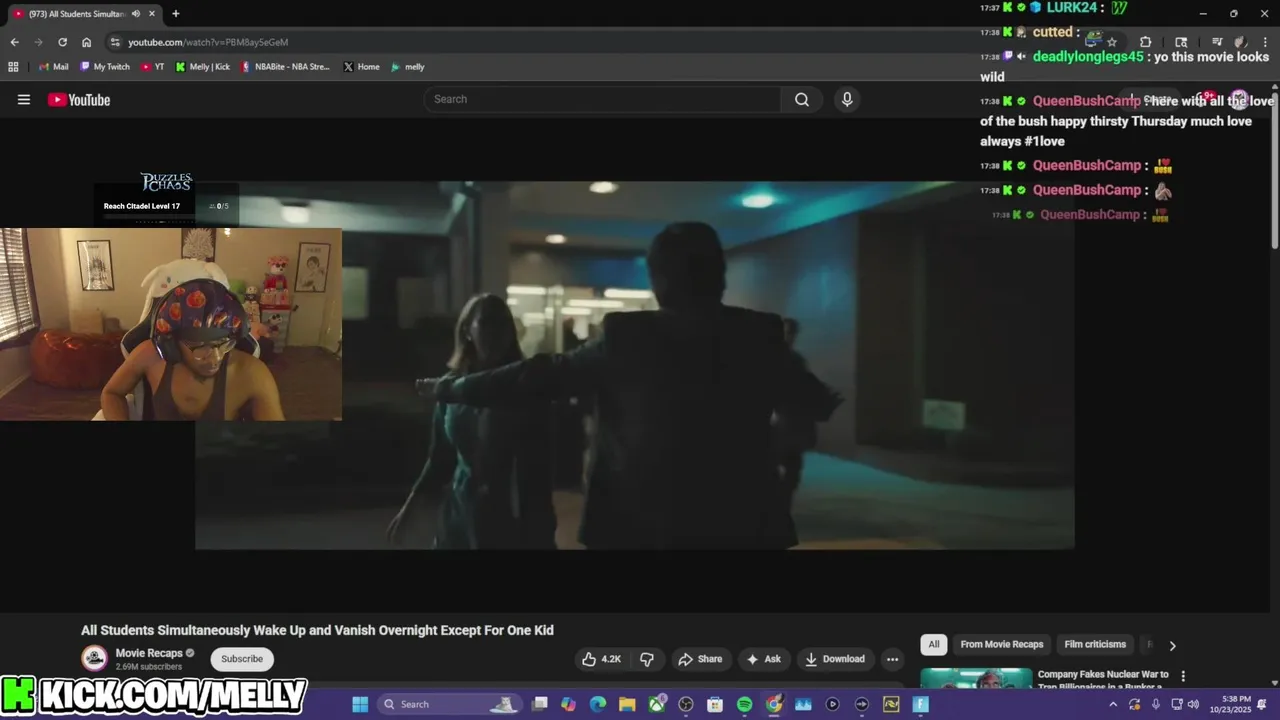This screenshot has width=1280, height=720.
Task: Click the address bar showing youtube.com URL
Action: pyautogui.click(x=208, y=42)
